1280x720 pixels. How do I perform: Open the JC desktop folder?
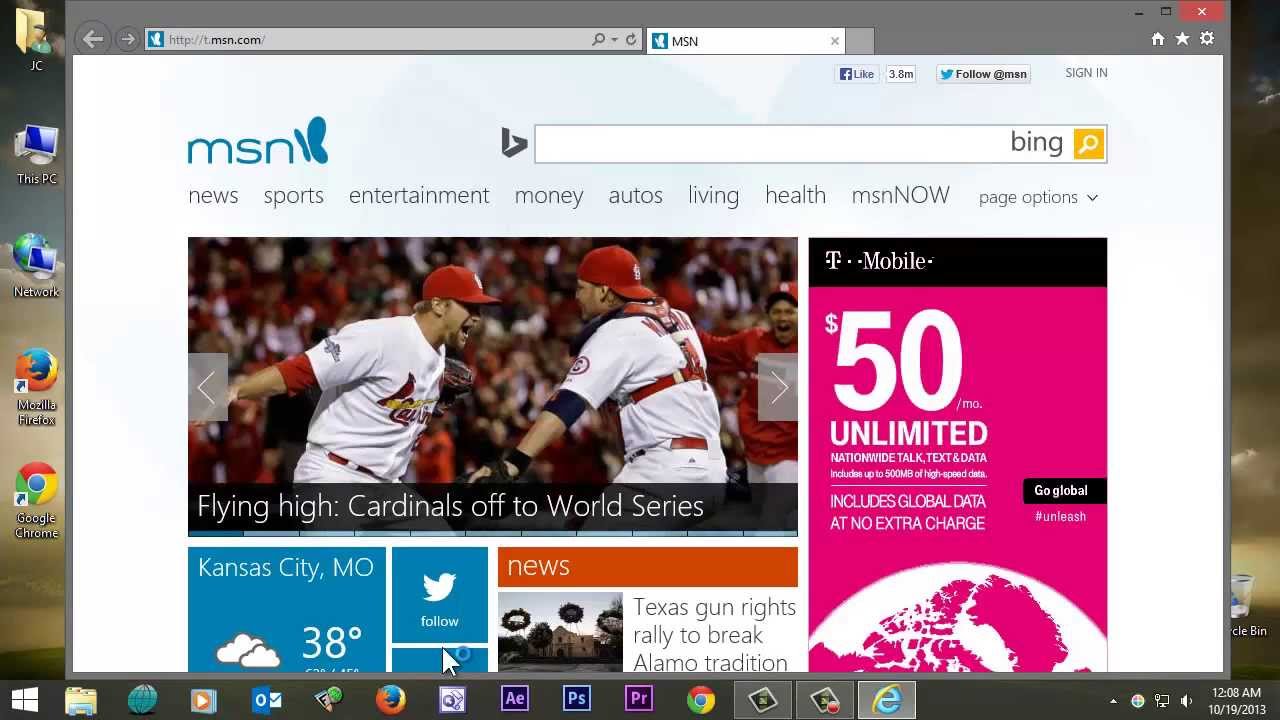point(36,40)
